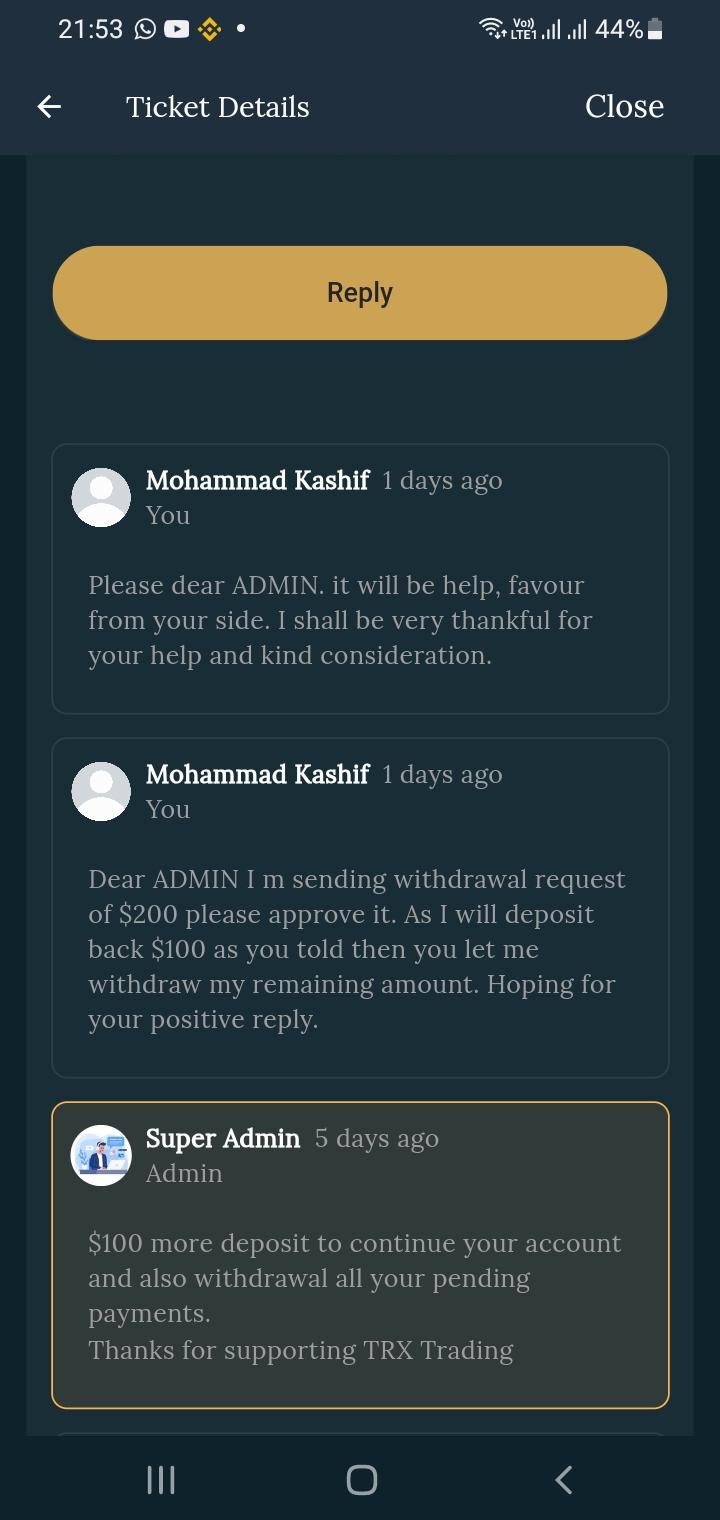Tap the Wi-Fi status icon

[492, 29]
